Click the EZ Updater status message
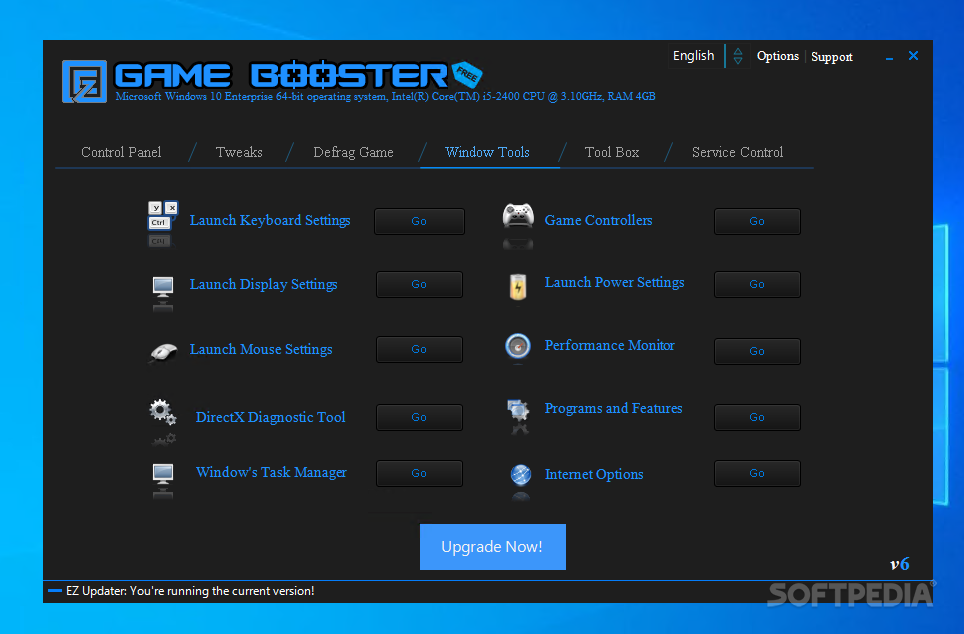The height and width of the screenshot is (634, 964). 190,591
